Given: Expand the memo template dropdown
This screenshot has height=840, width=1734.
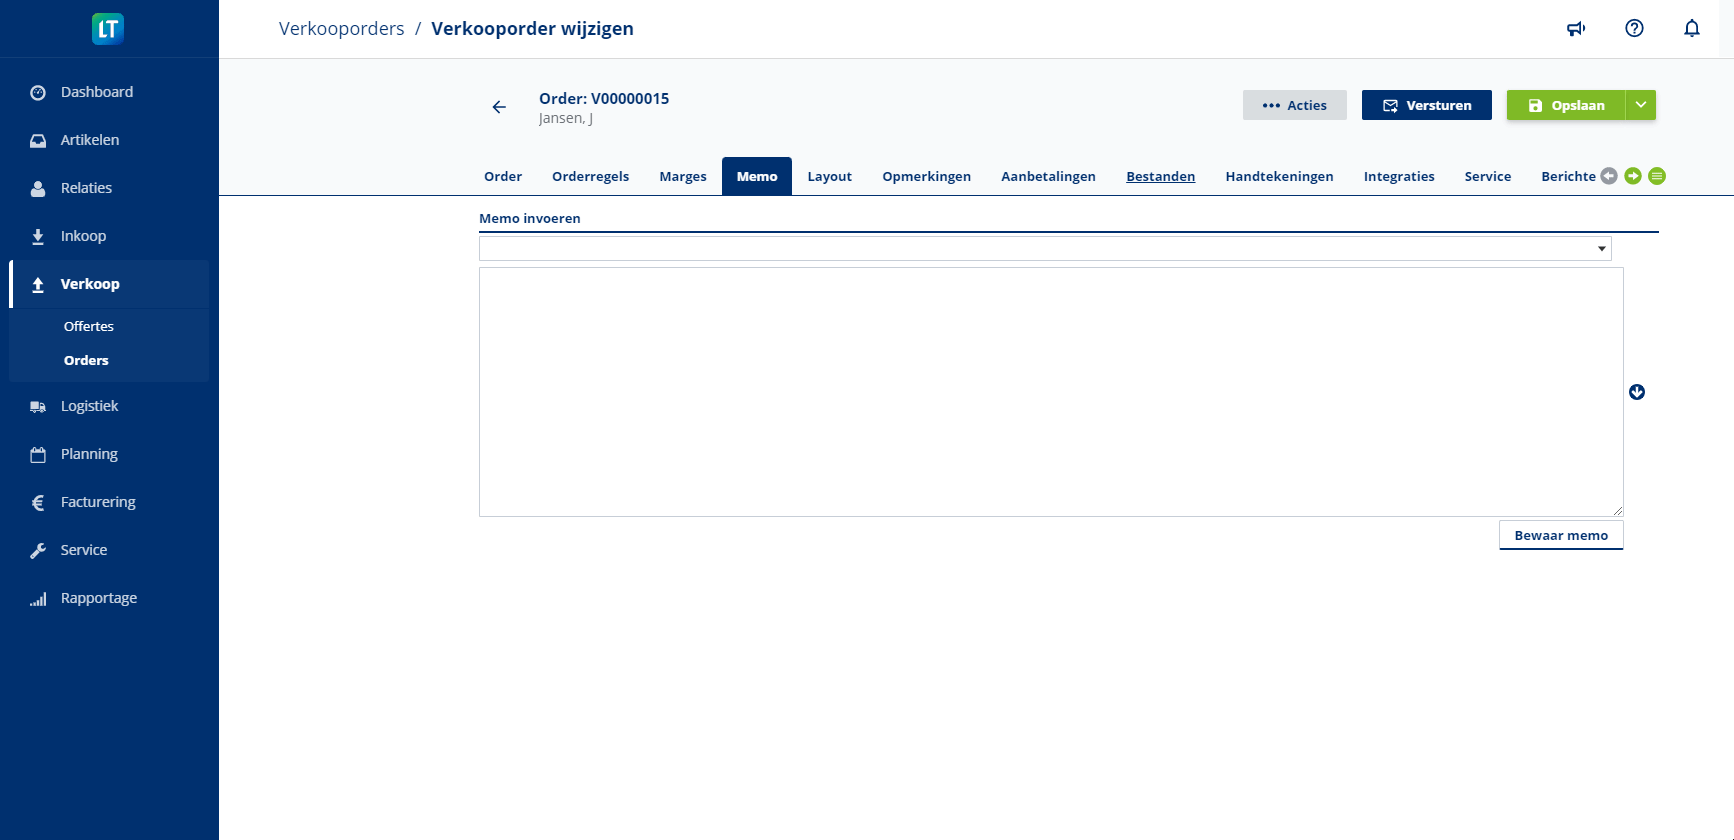Looking at the screenshot, I should (1044, 249).
